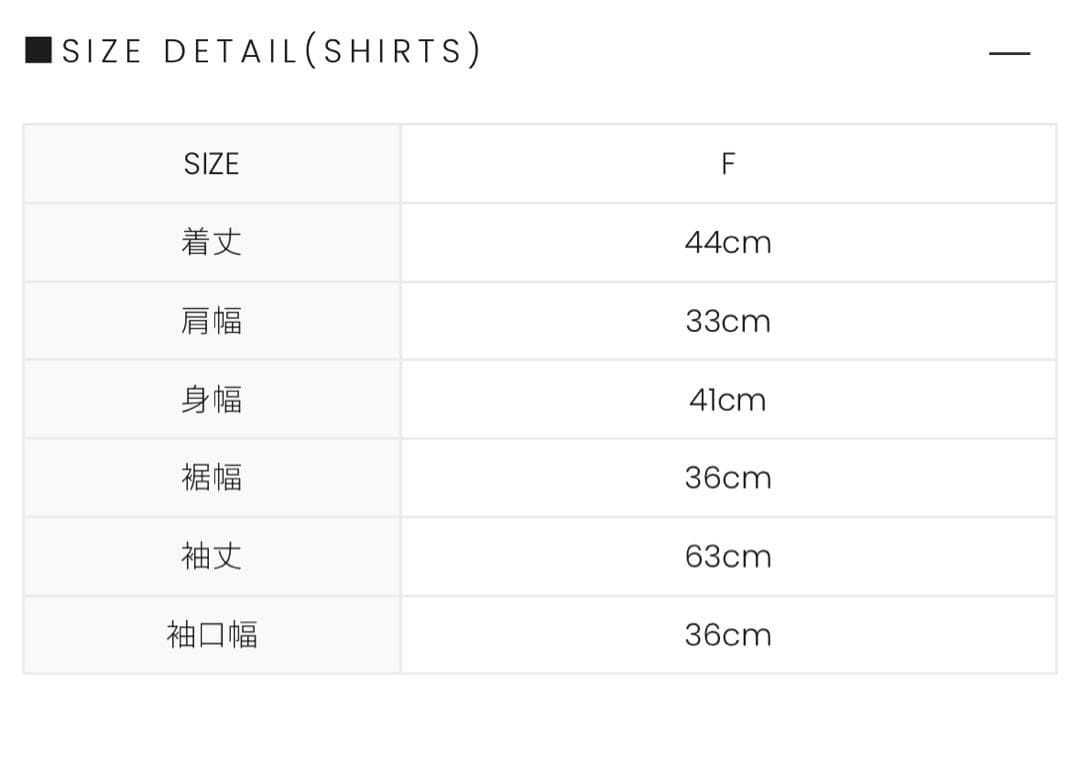Select the 44cm measurement value
This screenshot has height=761, width=1080.
click(x=728, y=243)
